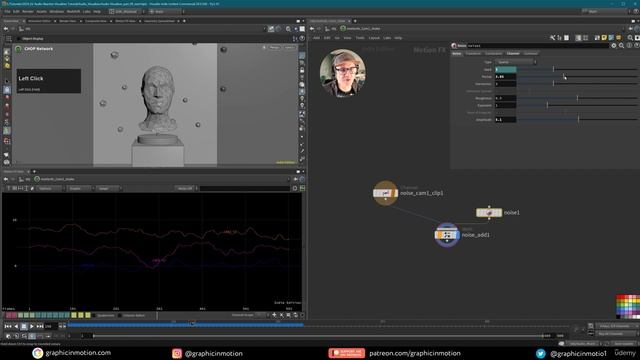Open the Tools menu in network editor
The image size is (640, 360).
[360, 38]
